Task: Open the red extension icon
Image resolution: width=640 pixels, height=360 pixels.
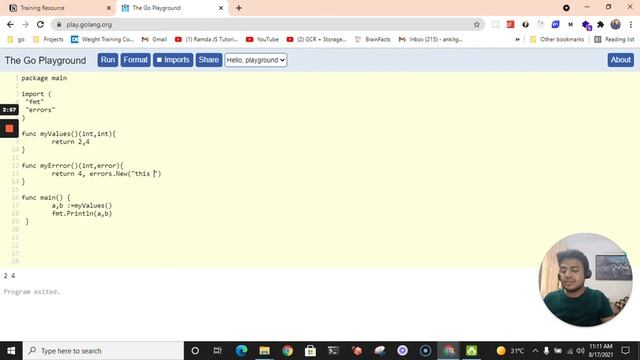Action: point(510,24)
